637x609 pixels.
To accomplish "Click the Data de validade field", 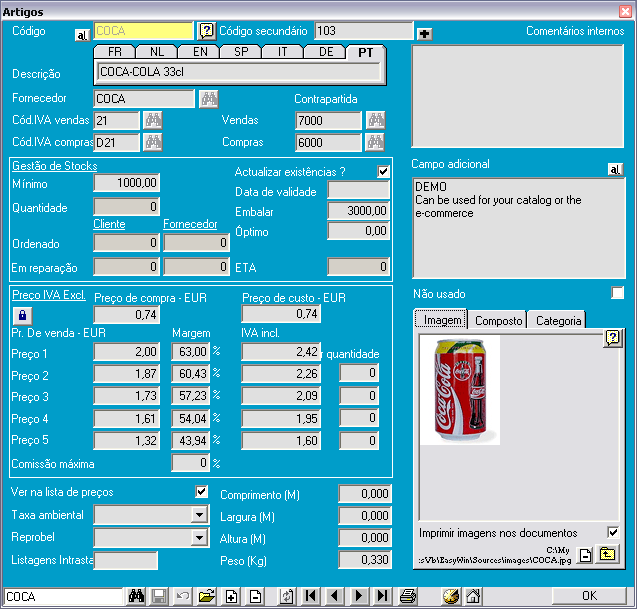I will 359,190.
